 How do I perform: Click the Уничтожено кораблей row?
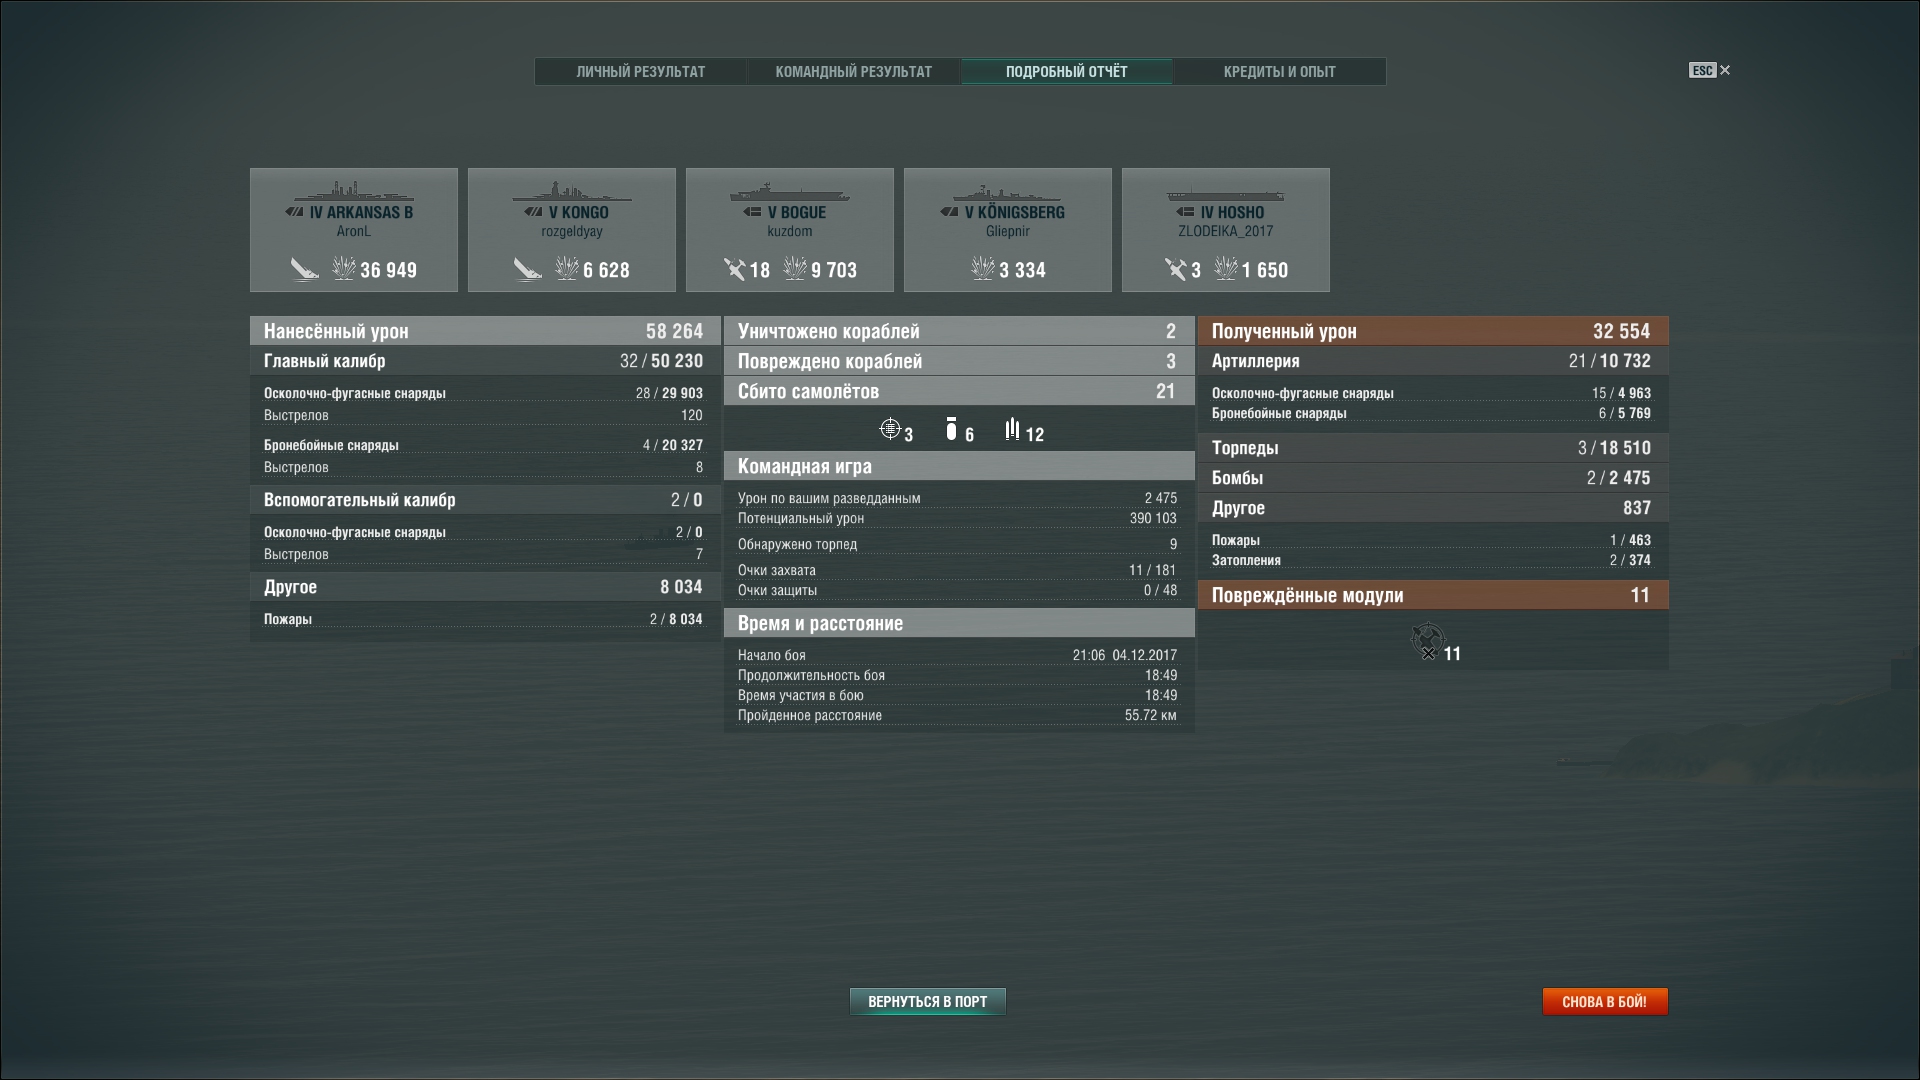click(x=959, y=331)
